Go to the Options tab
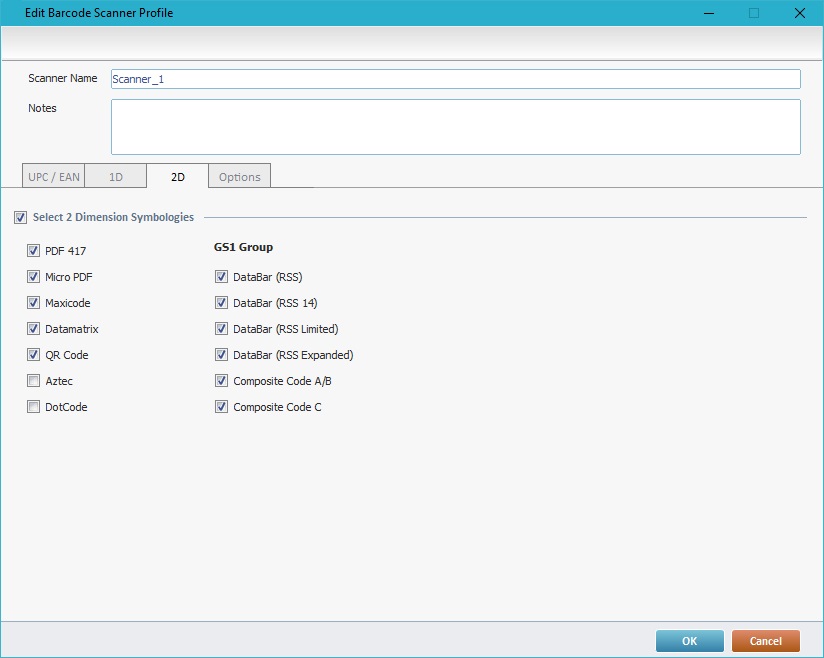 click(240, 177)
